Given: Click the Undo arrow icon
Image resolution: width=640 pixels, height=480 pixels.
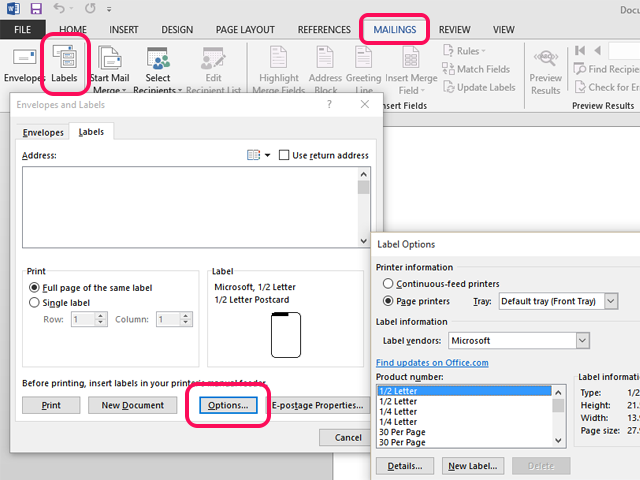Looking at the screenshot, I should [59, 8].
